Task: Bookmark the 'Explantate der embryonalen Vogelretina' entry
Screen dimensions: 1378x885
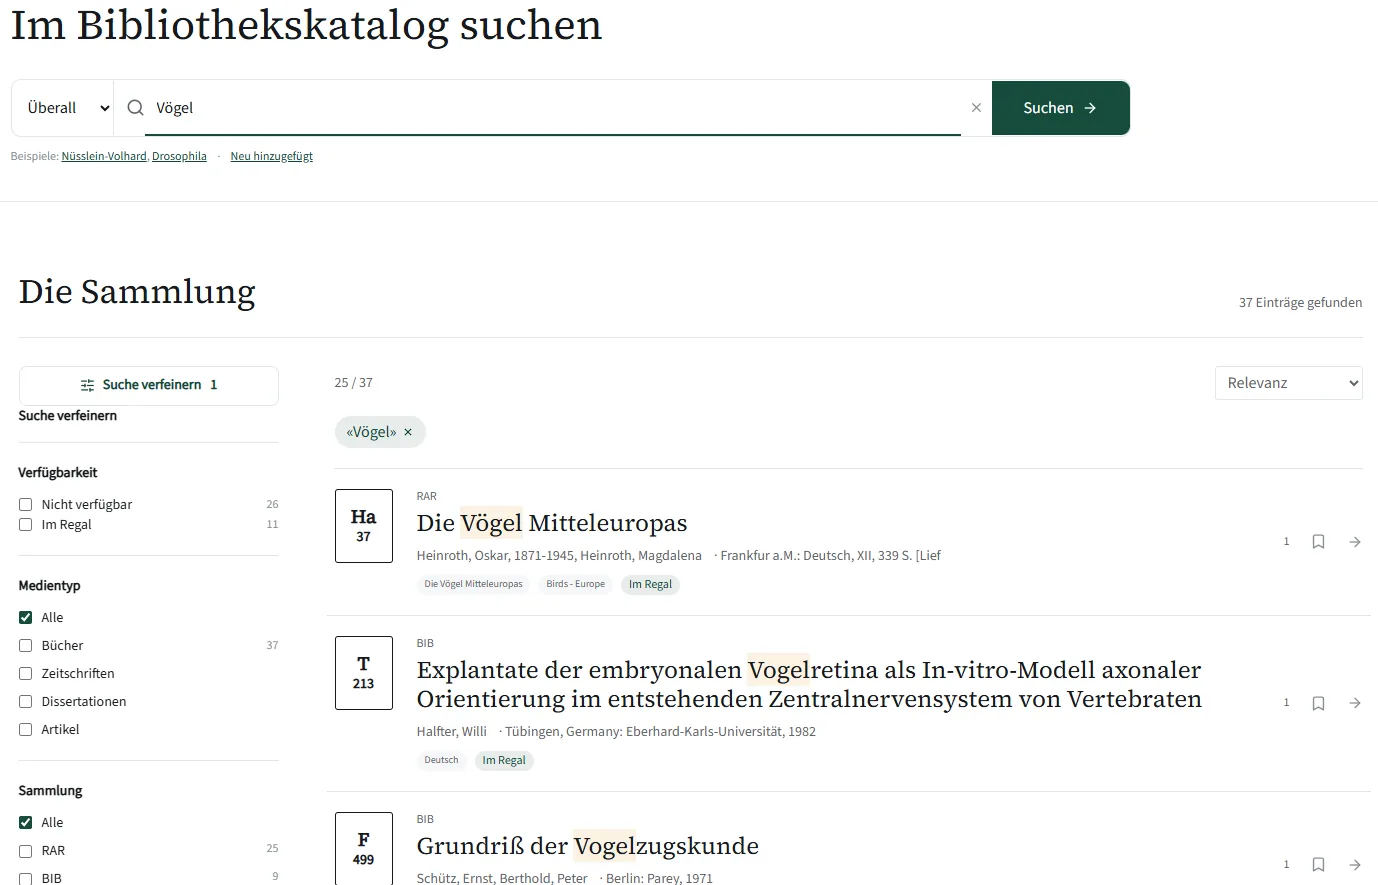Action: pyautogui.click(x=1318, y=703)
